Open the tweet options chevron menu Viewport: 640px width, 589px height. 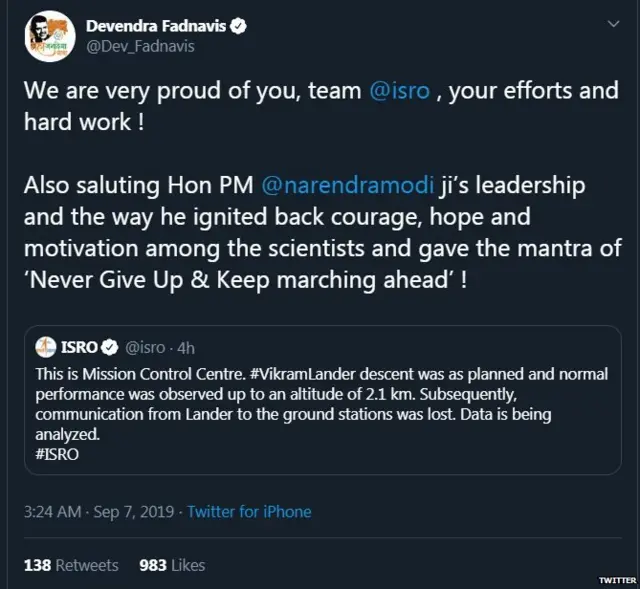coord(609,25)
